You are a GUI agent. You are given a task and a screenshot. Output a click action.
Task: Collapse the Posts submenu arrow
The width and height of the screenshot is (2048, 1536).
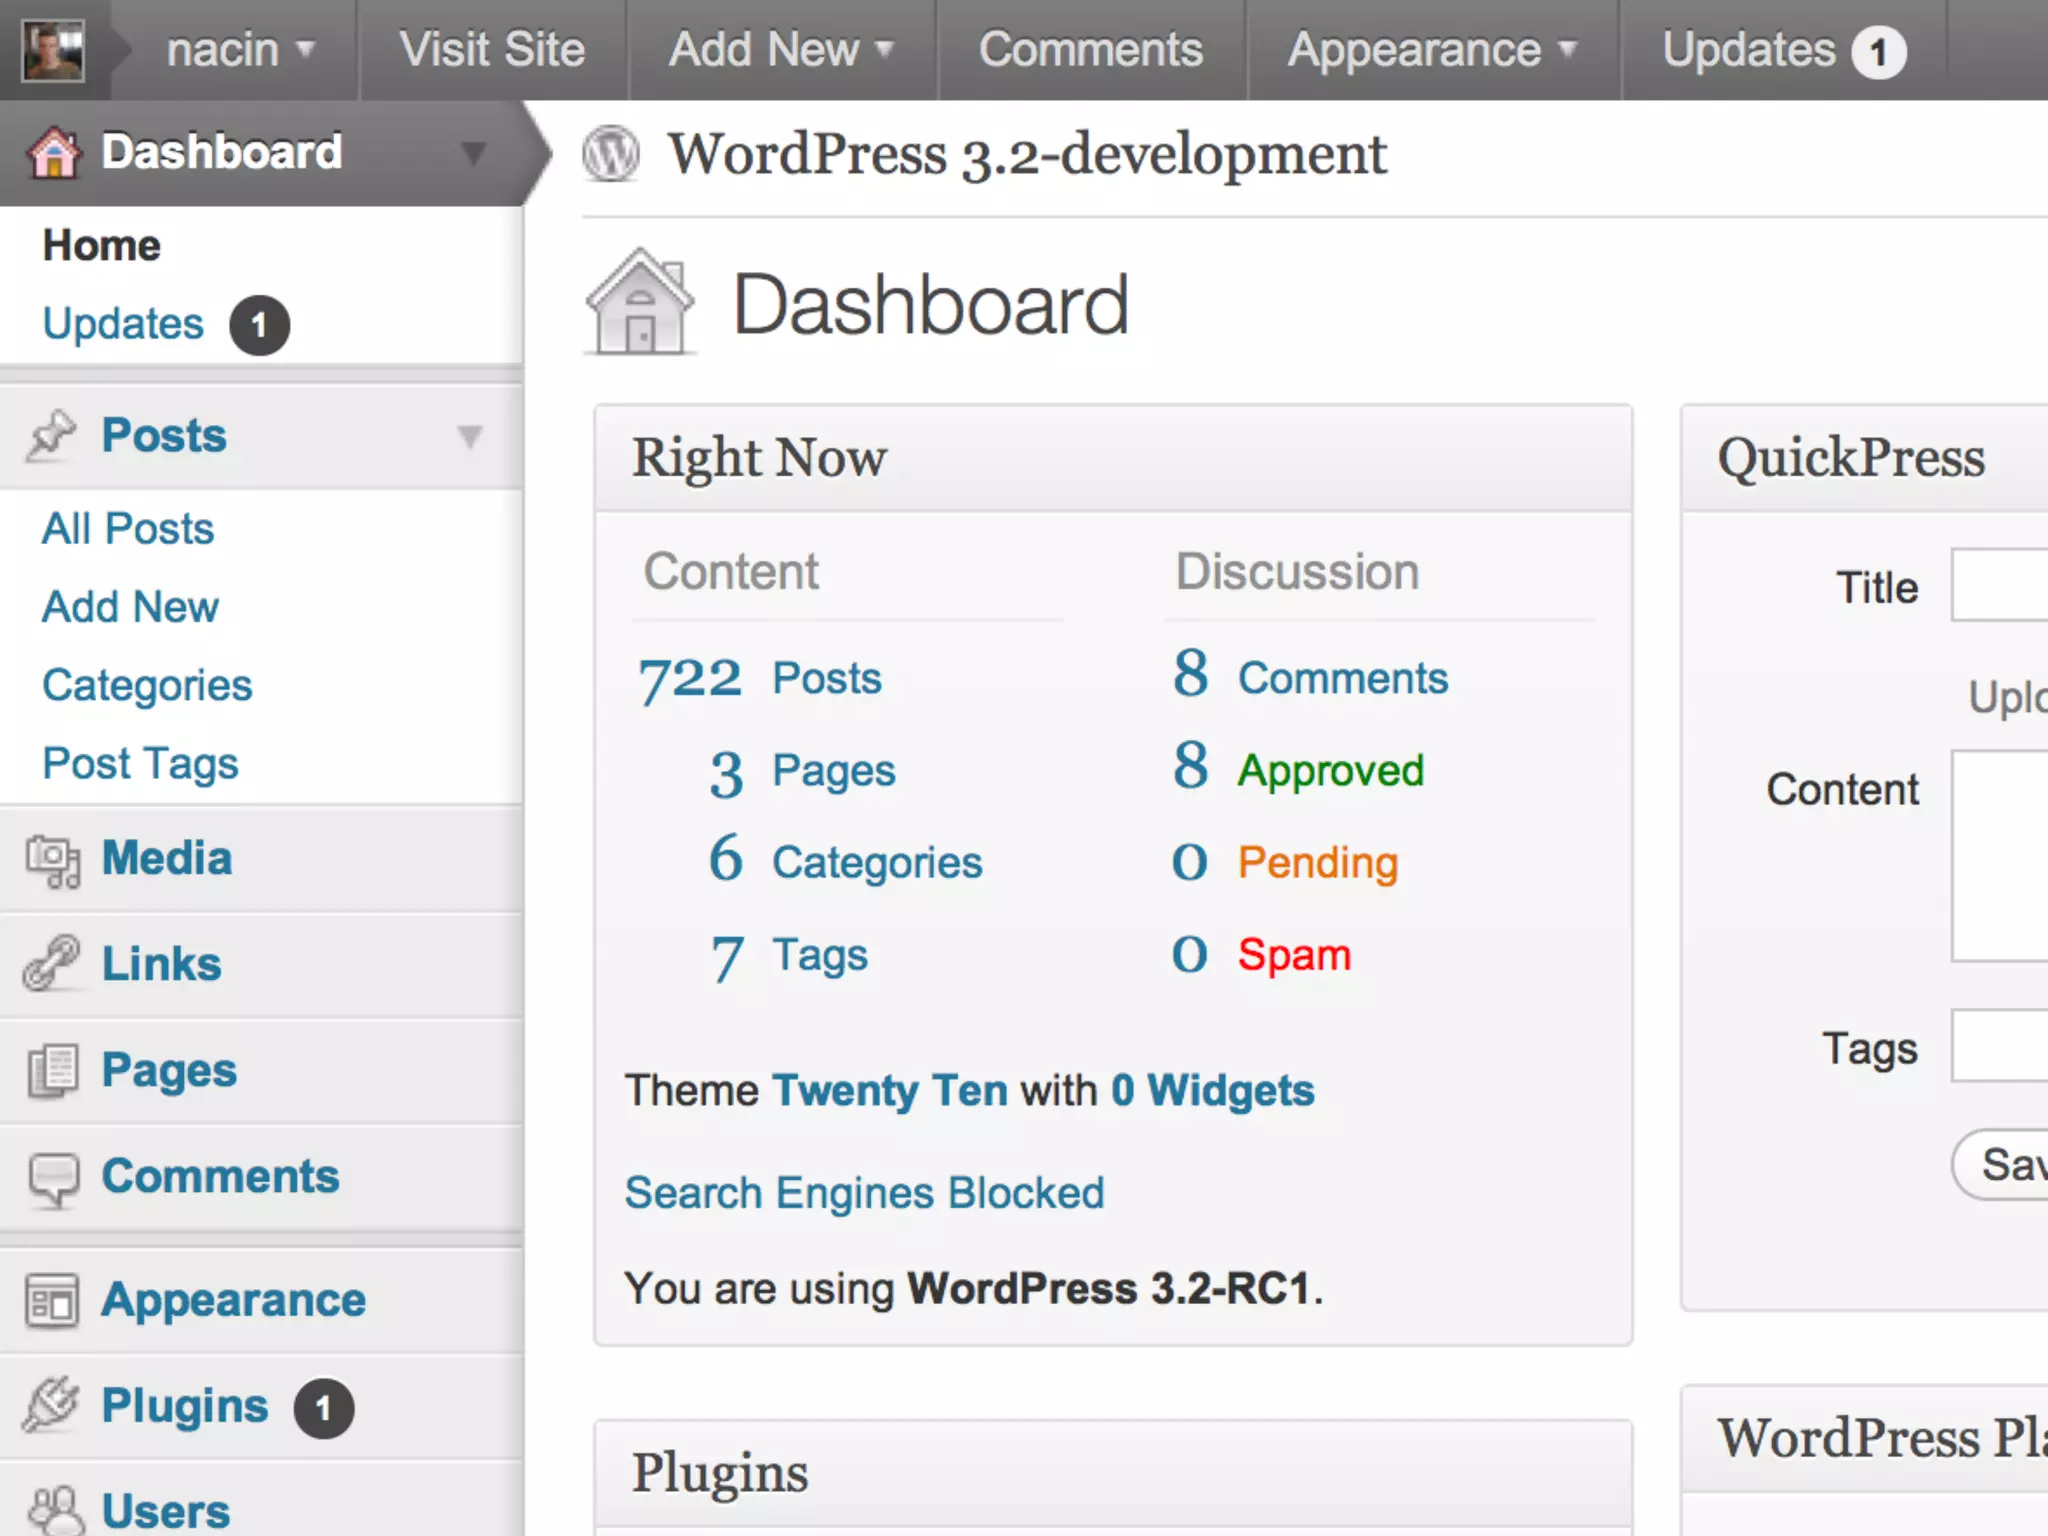pyautogui.click(x=470, y=437)
